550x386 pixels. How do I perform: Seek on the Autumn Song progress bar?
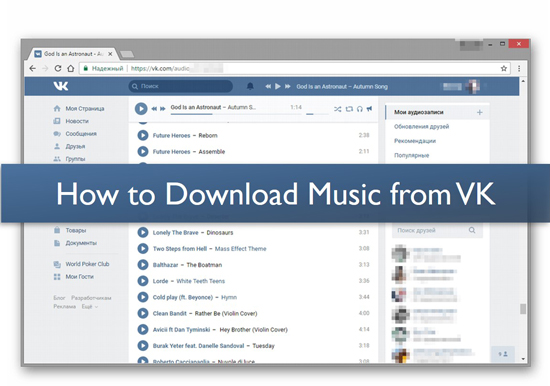coord(236,114)
